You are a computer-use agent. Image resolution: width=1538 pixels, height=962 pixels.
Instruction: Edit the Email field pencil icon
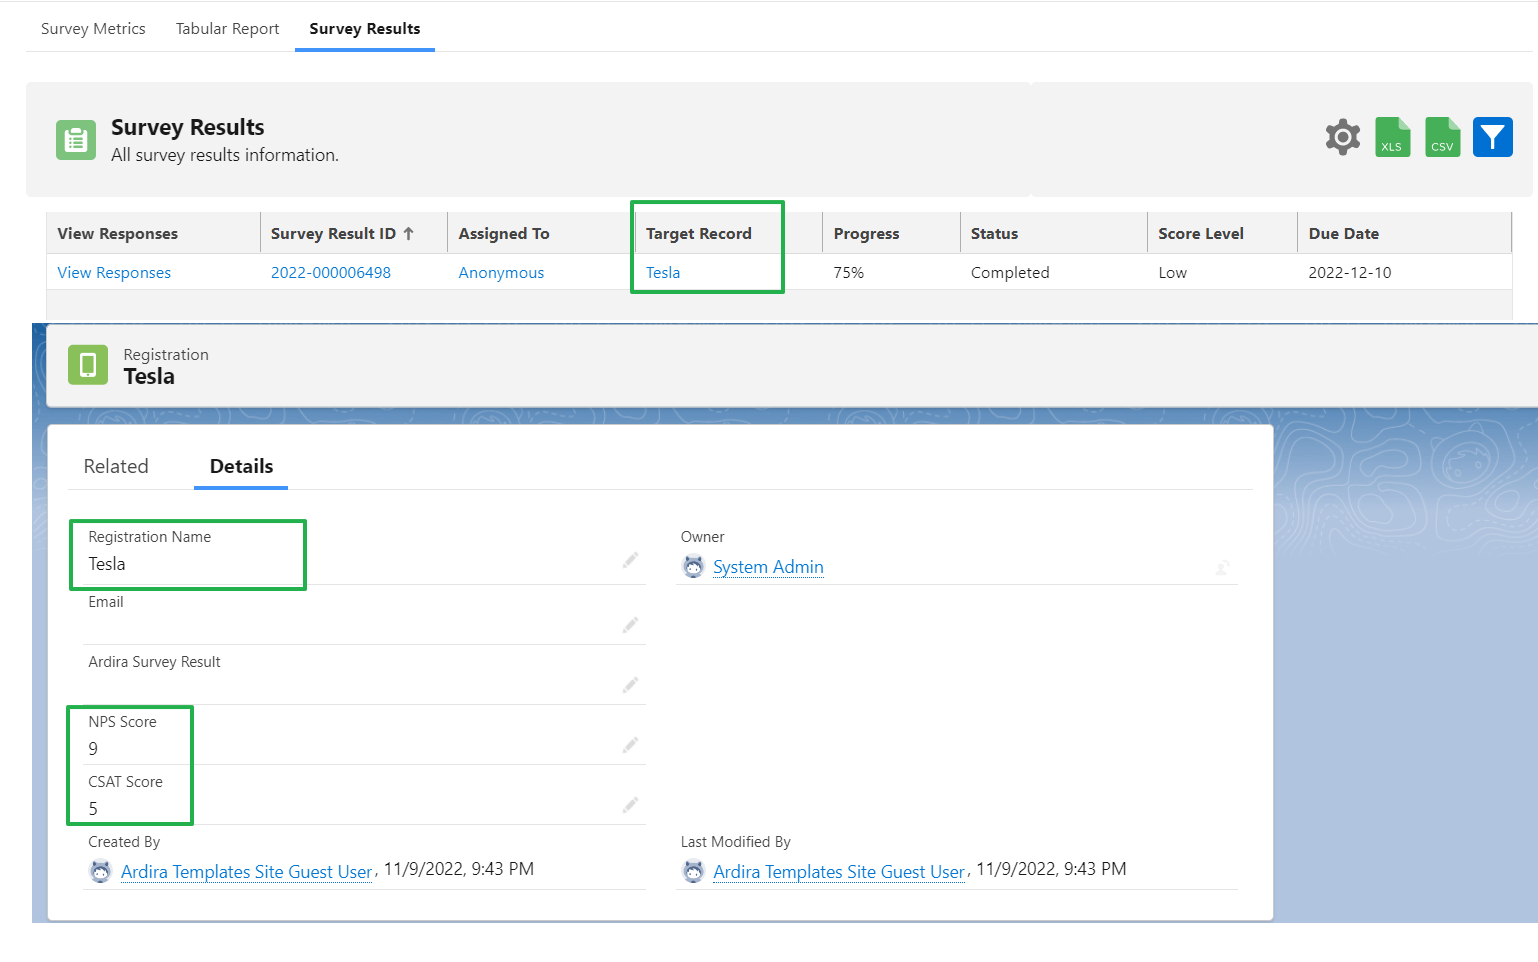pyautogui.click(x=630, y=624)
